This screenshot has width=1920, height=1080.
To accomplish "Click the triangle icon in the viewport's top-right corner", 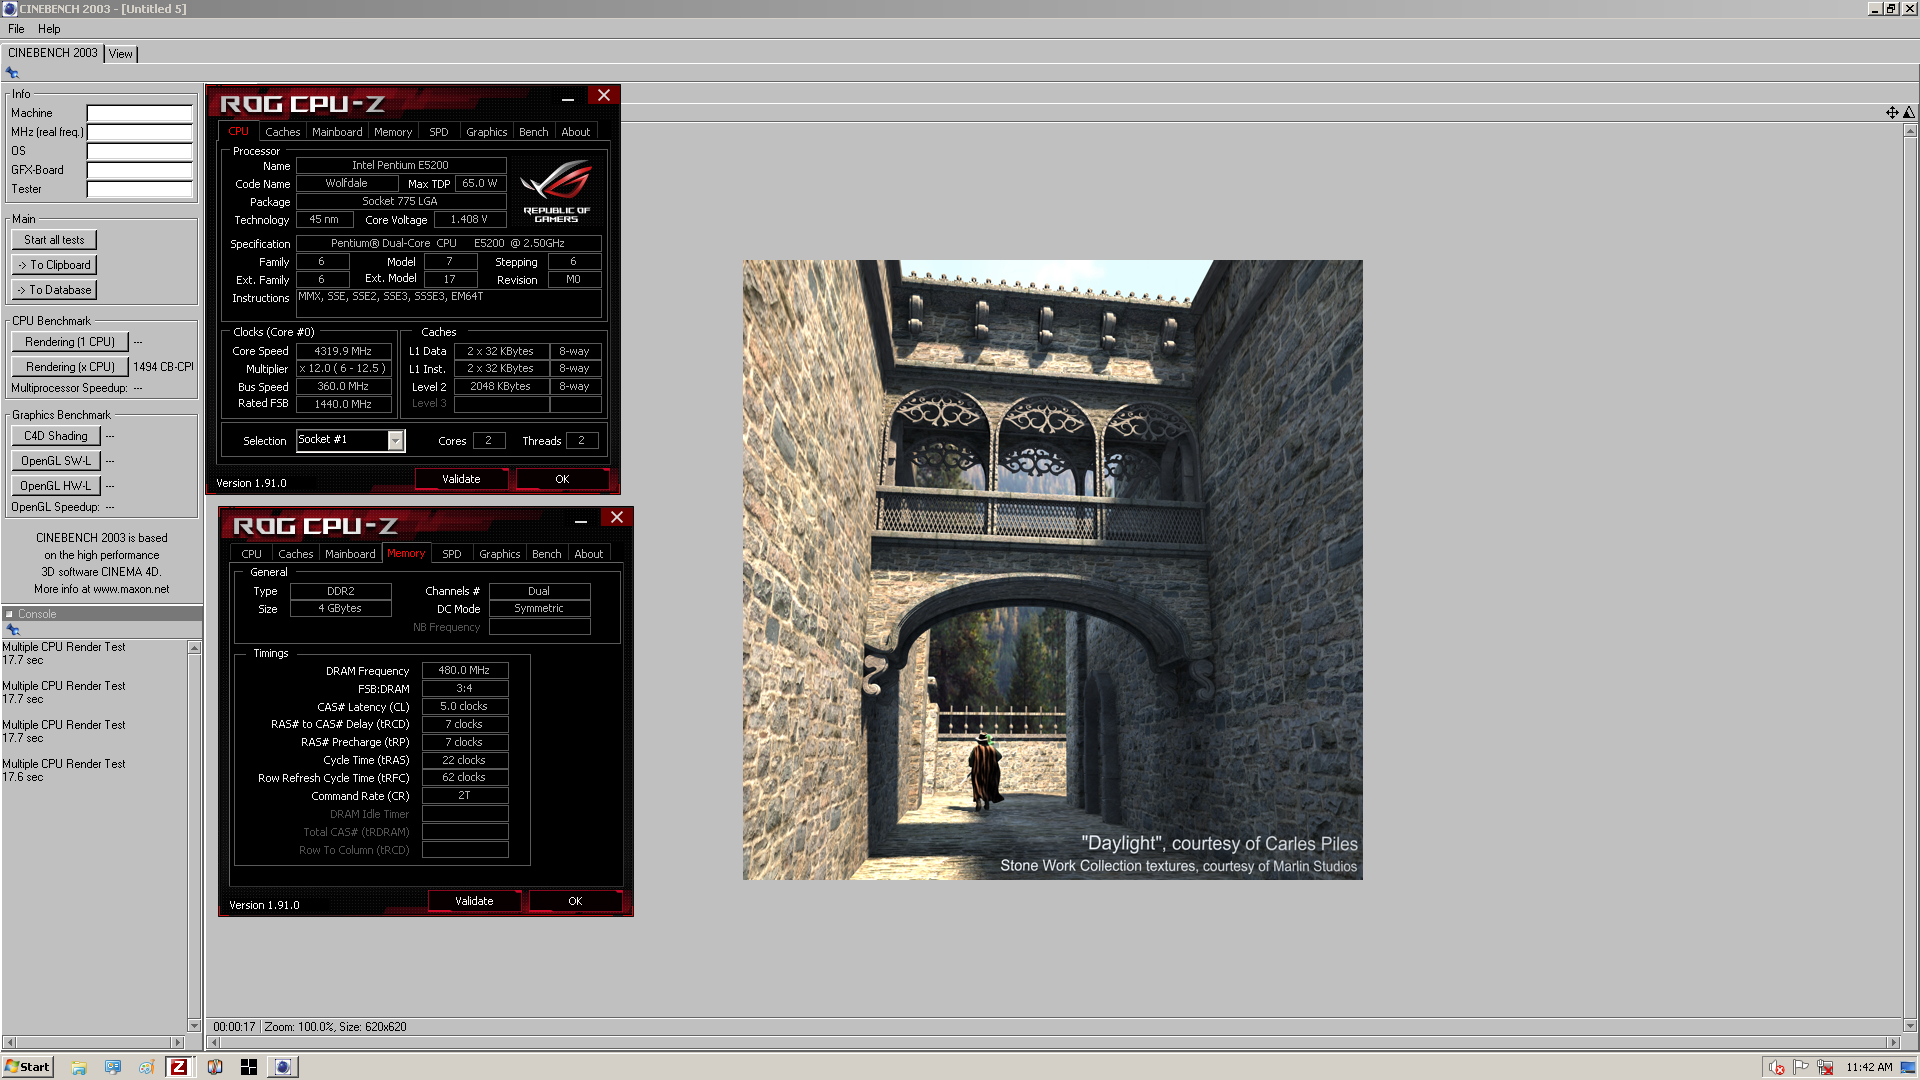I will pos(1909,113).
